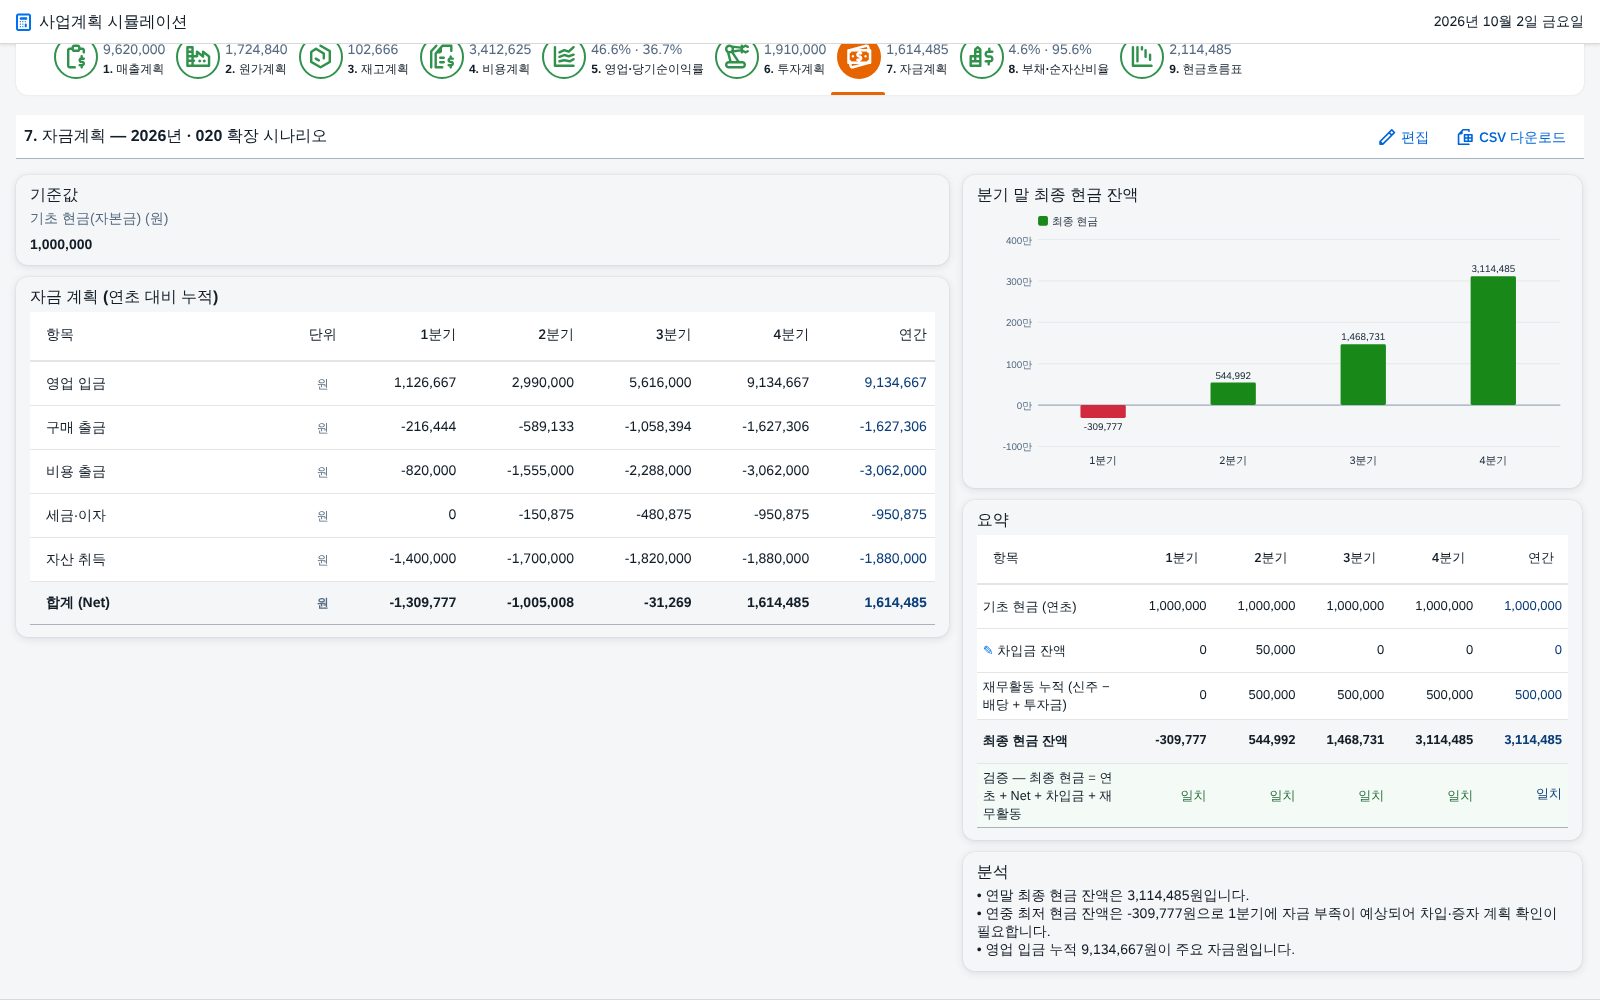Select the active 자금계획 orange icon
This screenshot has width=1600, height=1000.
point(859,58)
